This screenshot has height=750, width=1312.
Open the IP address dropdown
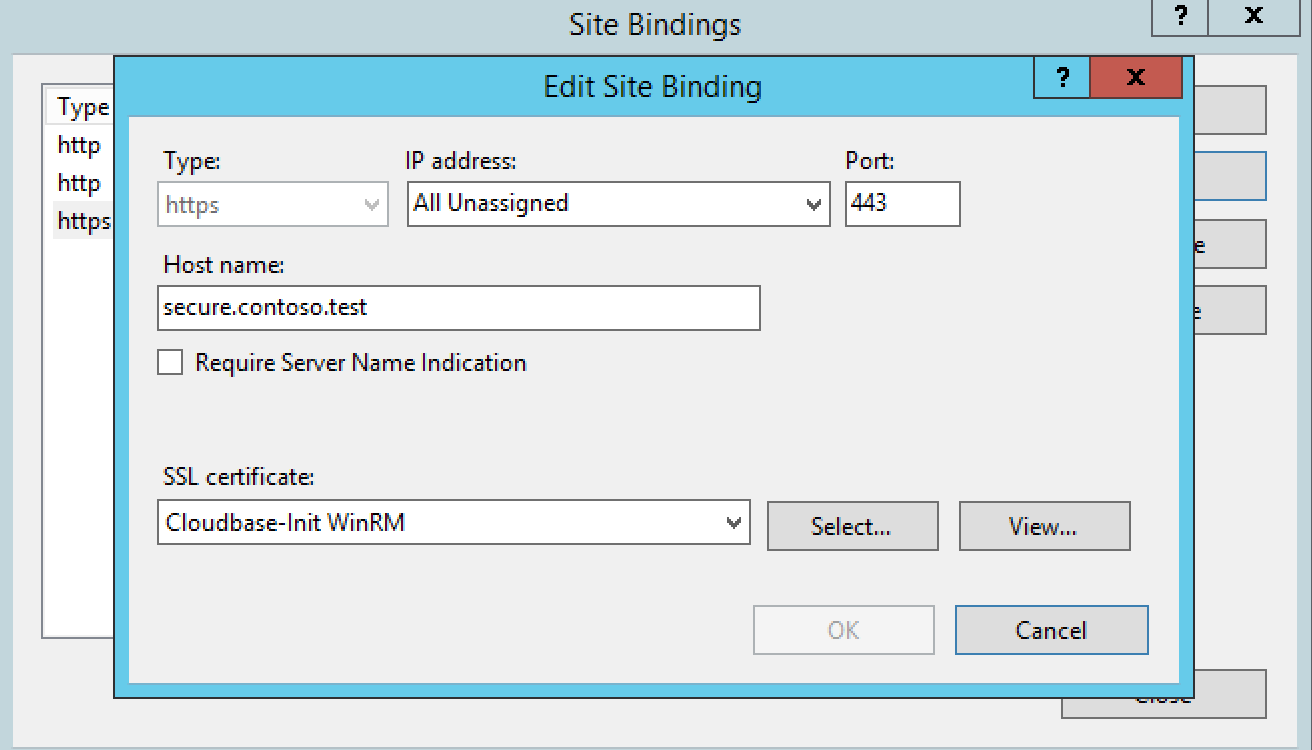pyautogui.click(x=812, y=203)
